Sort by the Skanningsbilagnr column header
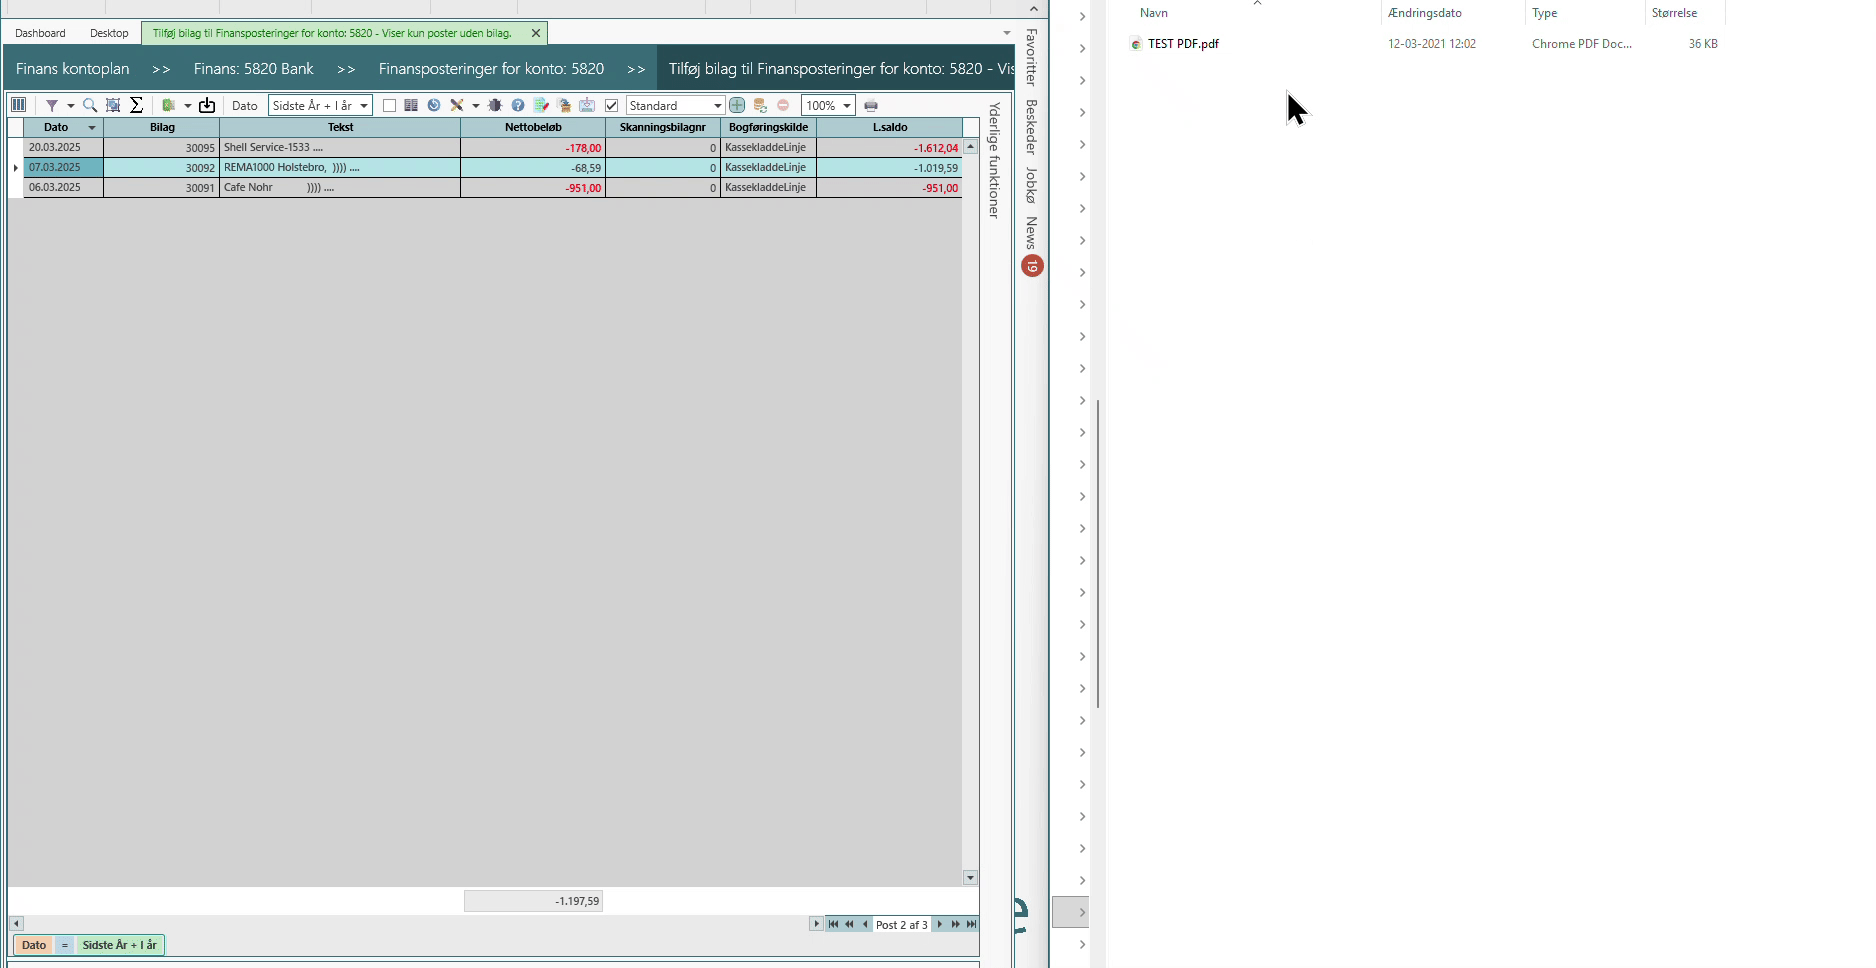 [x=662, y=127]
